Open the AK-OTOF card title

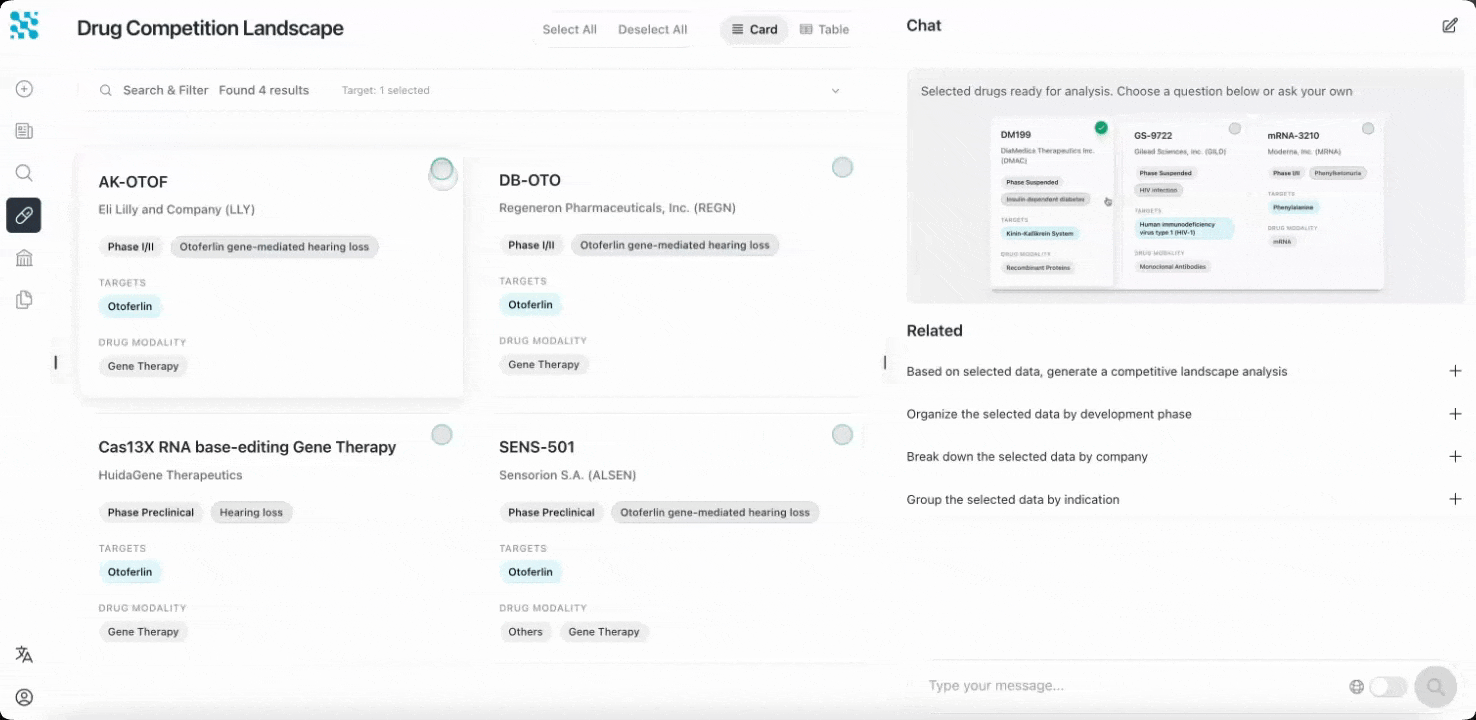pyautogui.click(x=133, y=182)
